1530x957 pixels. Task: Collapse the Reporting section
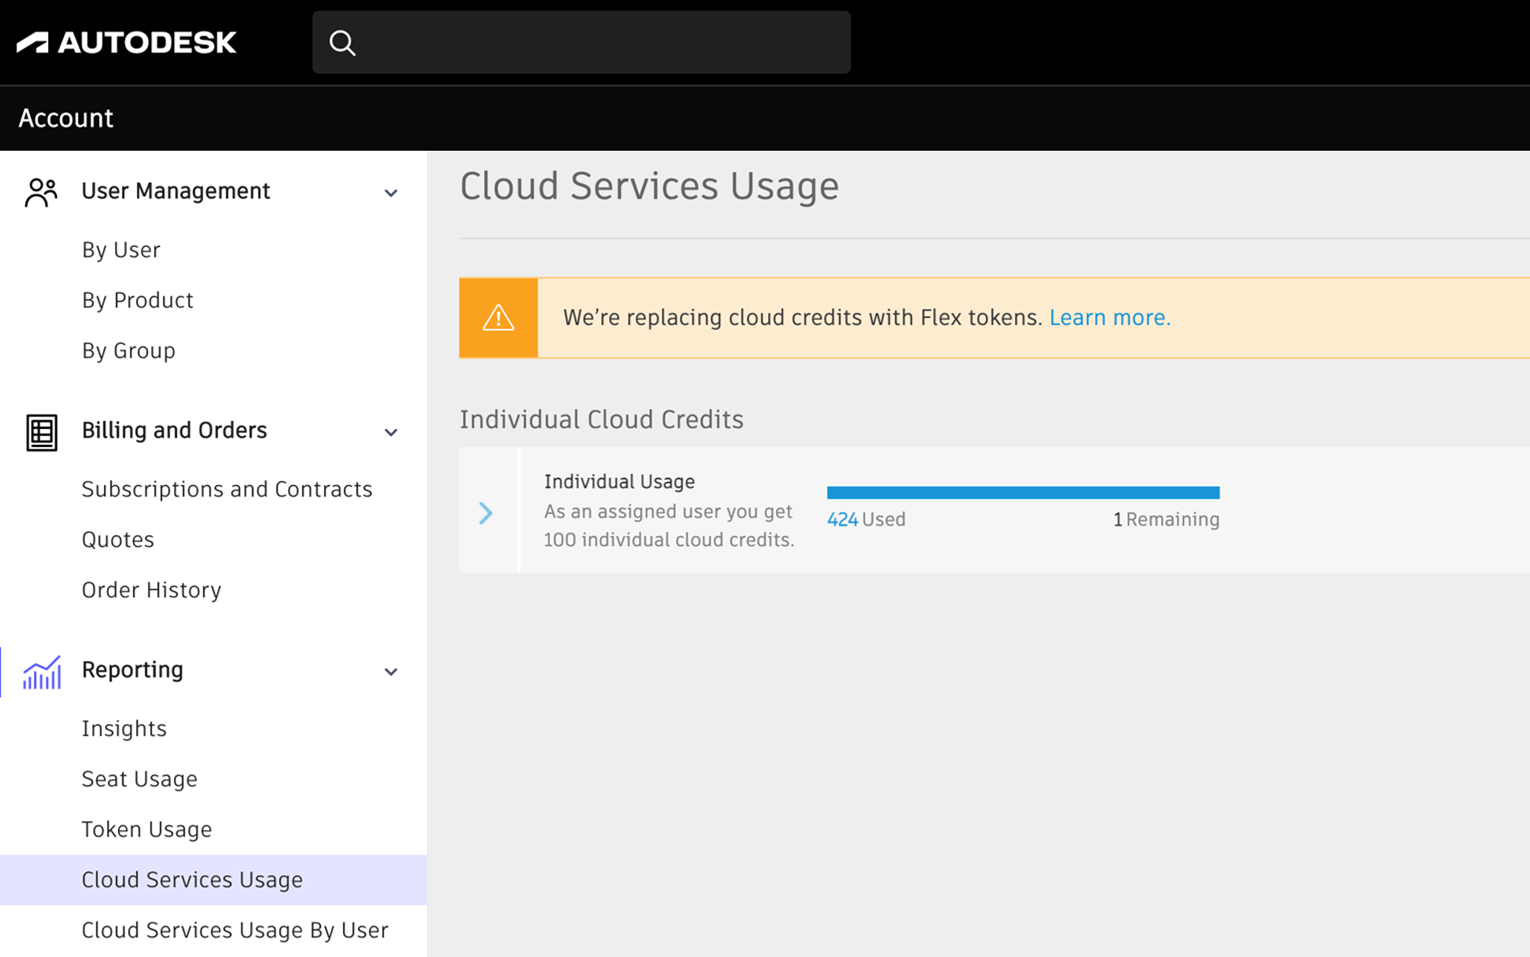point(390,671)
